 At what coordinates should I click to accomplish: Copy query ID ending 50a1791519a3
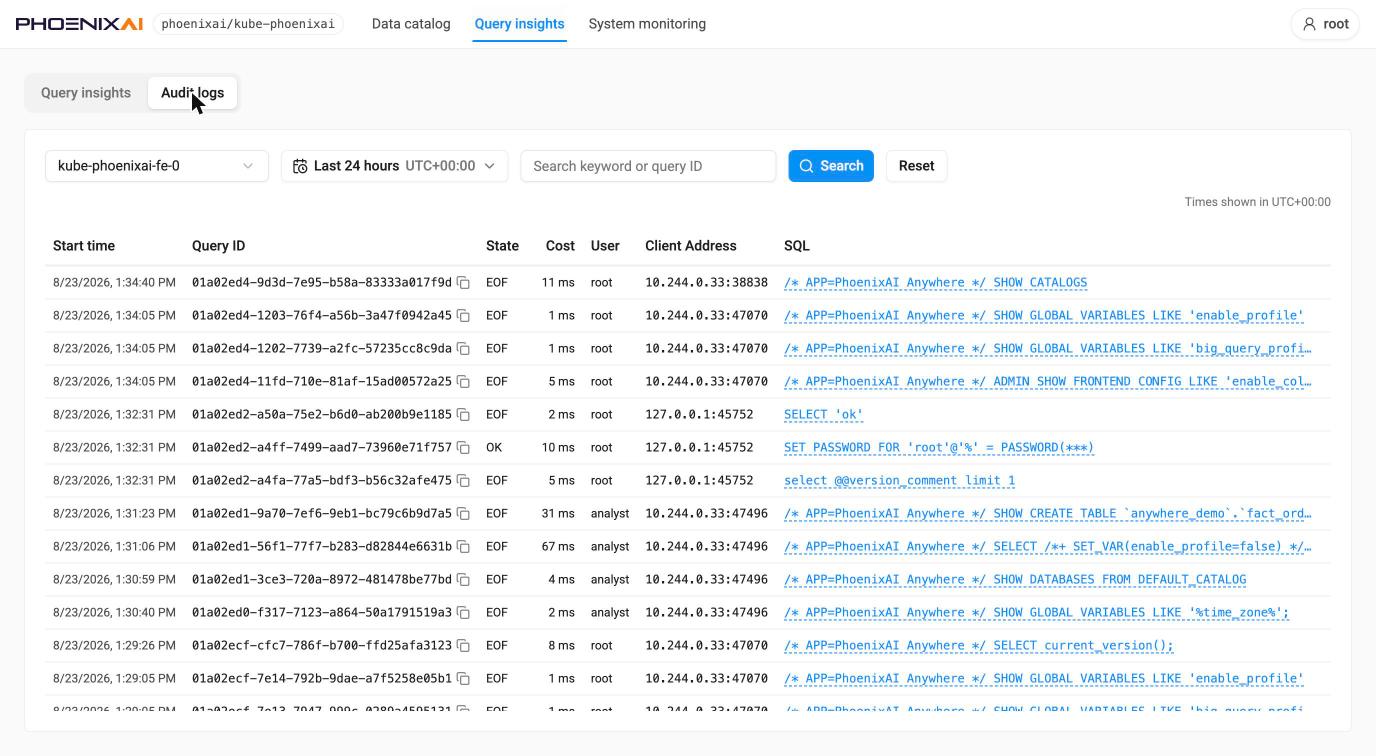(x=464, y=613)
